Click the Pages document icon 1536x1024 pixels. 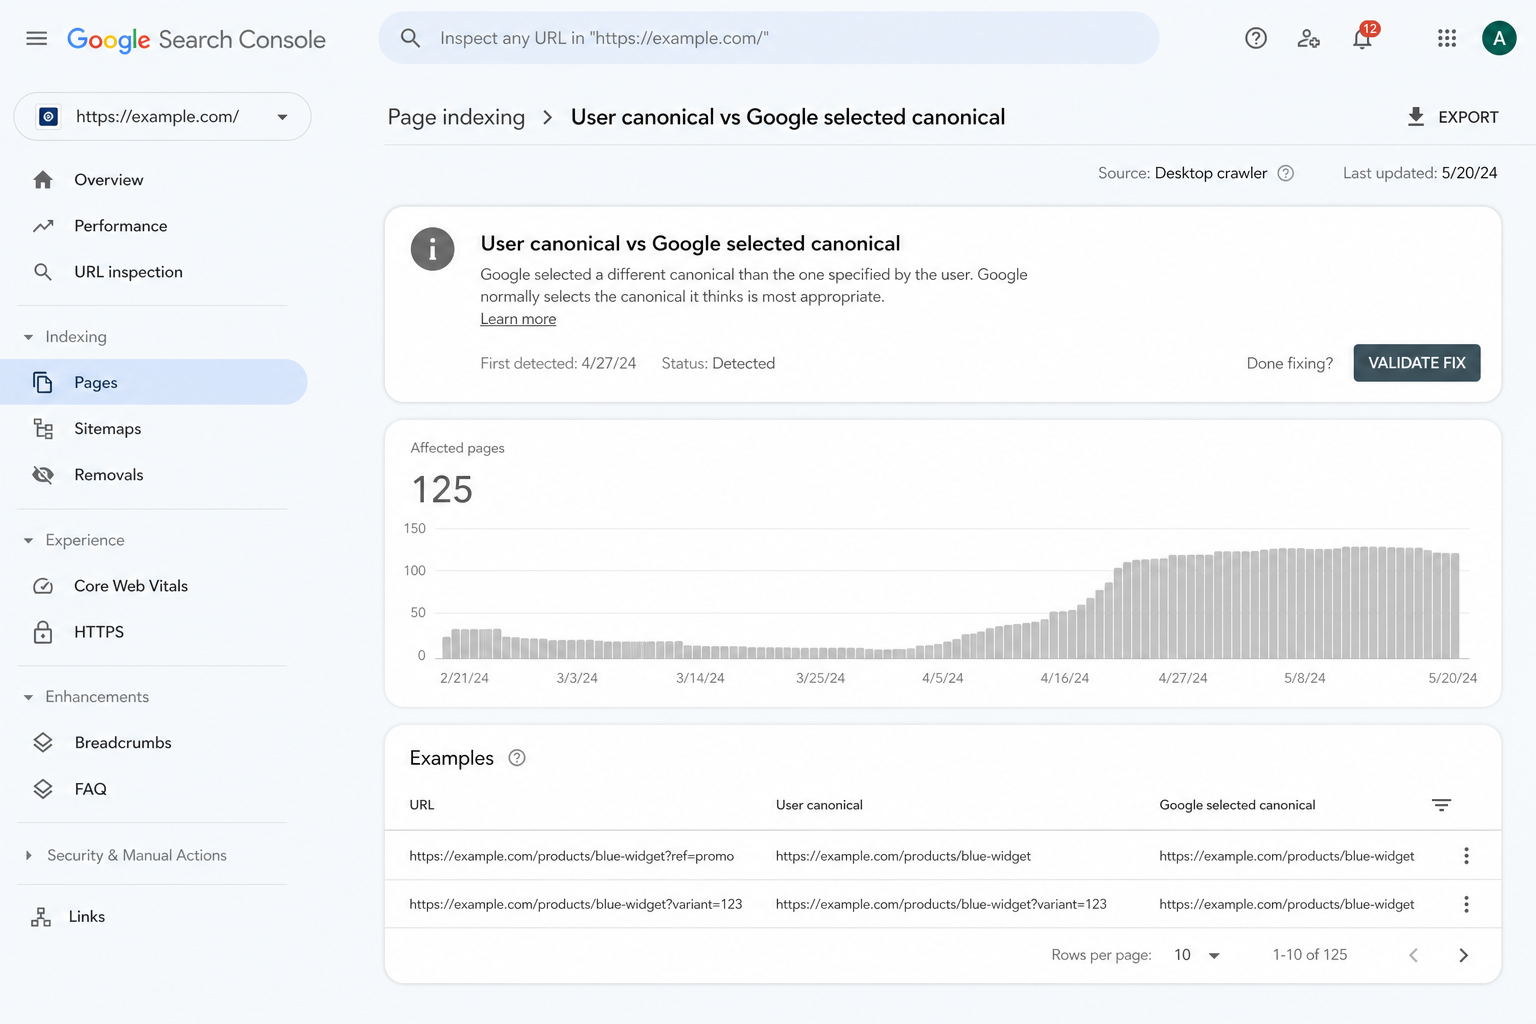[43, 382]
